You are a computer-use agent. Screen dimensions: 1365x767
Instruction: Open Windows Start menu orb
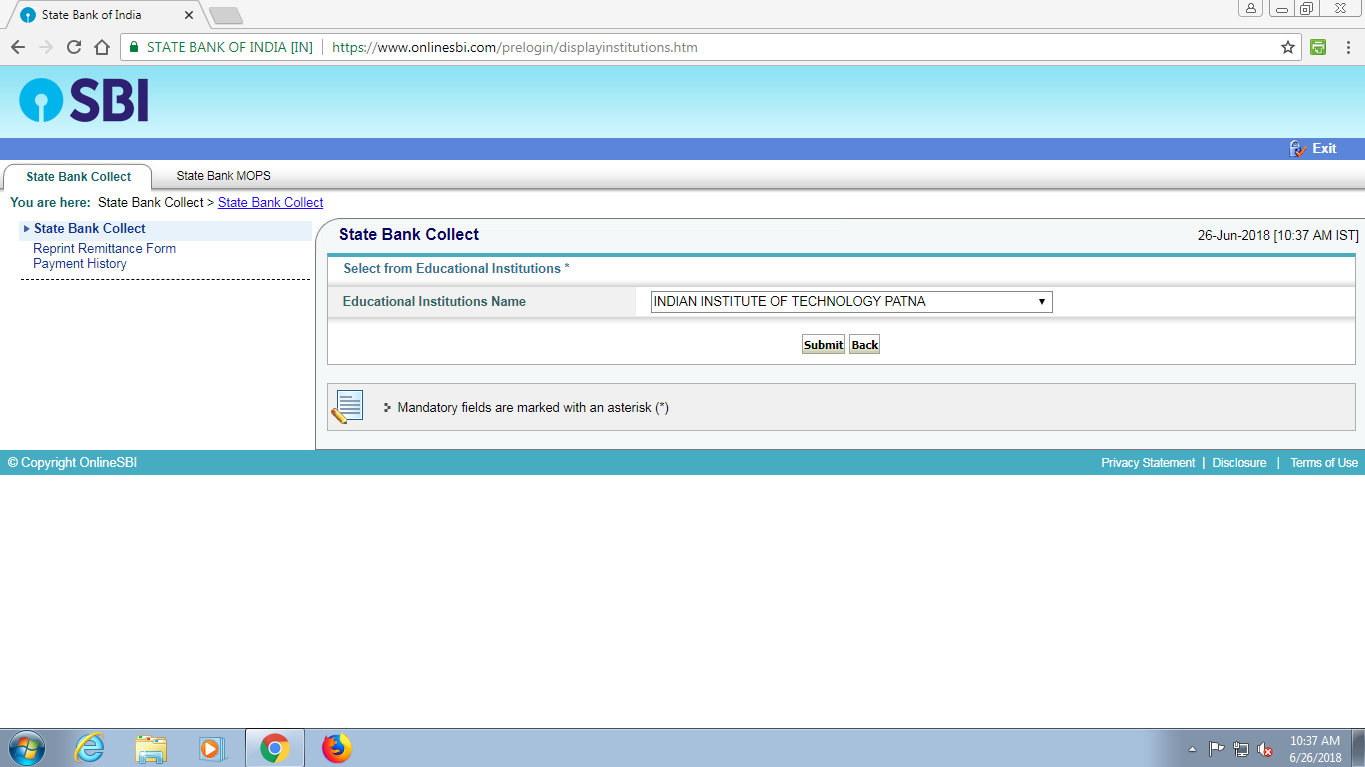click(26, 748)
